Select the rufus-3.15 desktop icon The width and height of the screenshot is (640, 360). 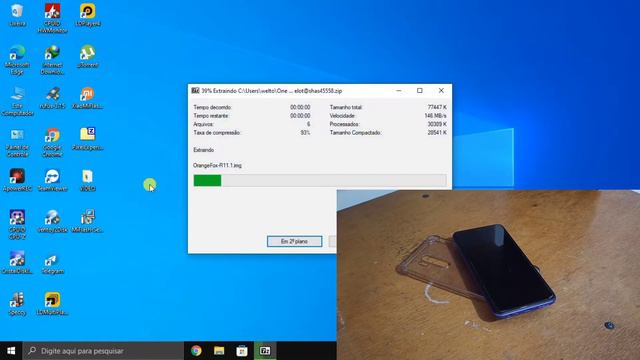tap(52, 98)
